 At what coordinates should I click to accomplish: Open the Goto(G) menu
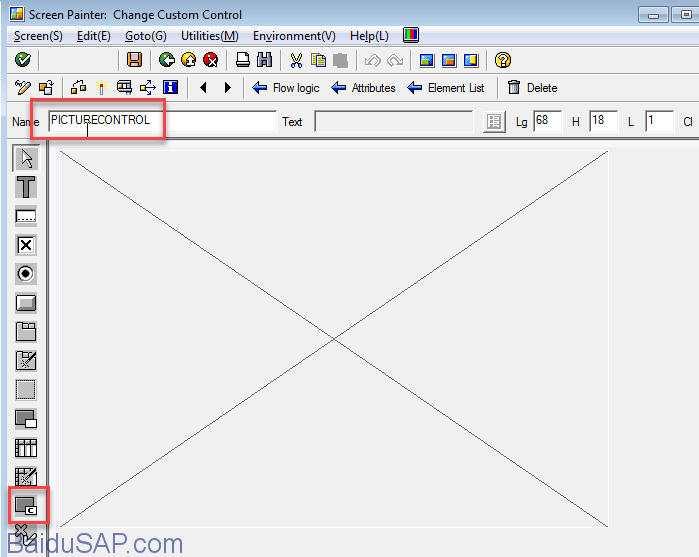click(x=146, y=36)
